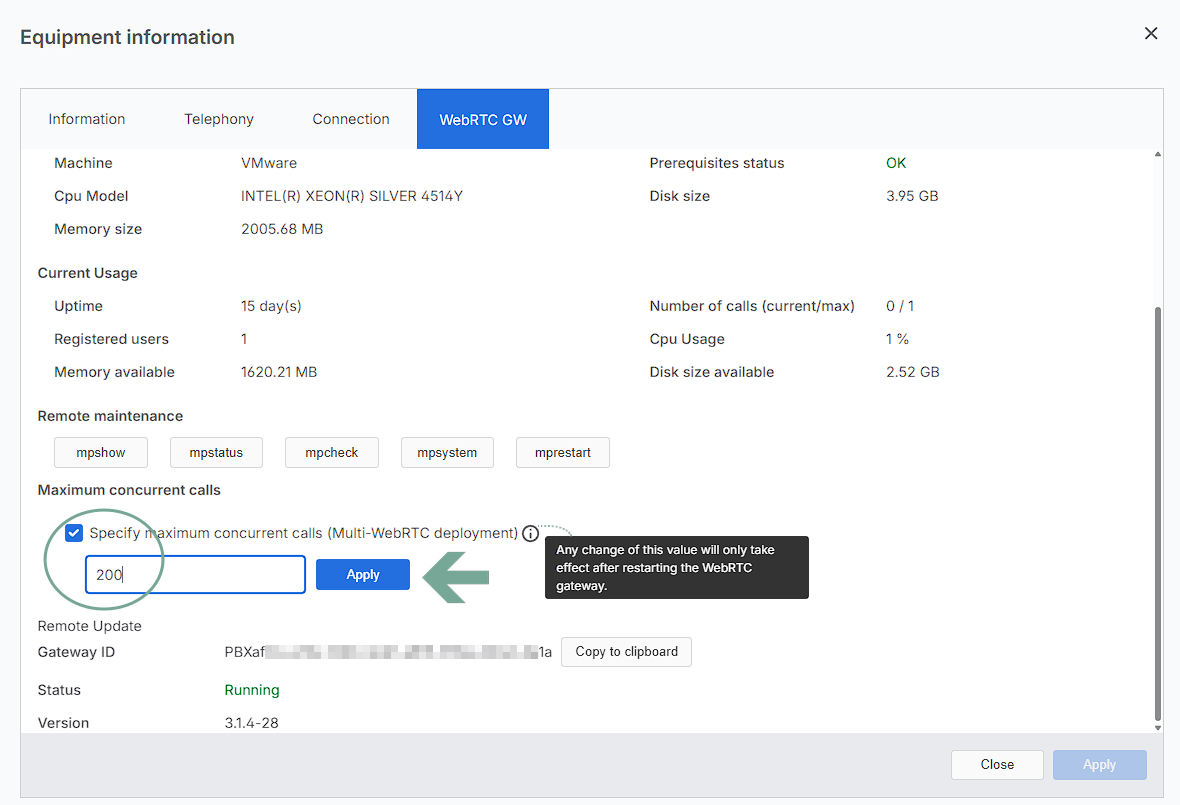The height and width of the screenshot is (805, 1180).
Task: Click the scrollbar down arrow
Action: tap(1157, 727)
